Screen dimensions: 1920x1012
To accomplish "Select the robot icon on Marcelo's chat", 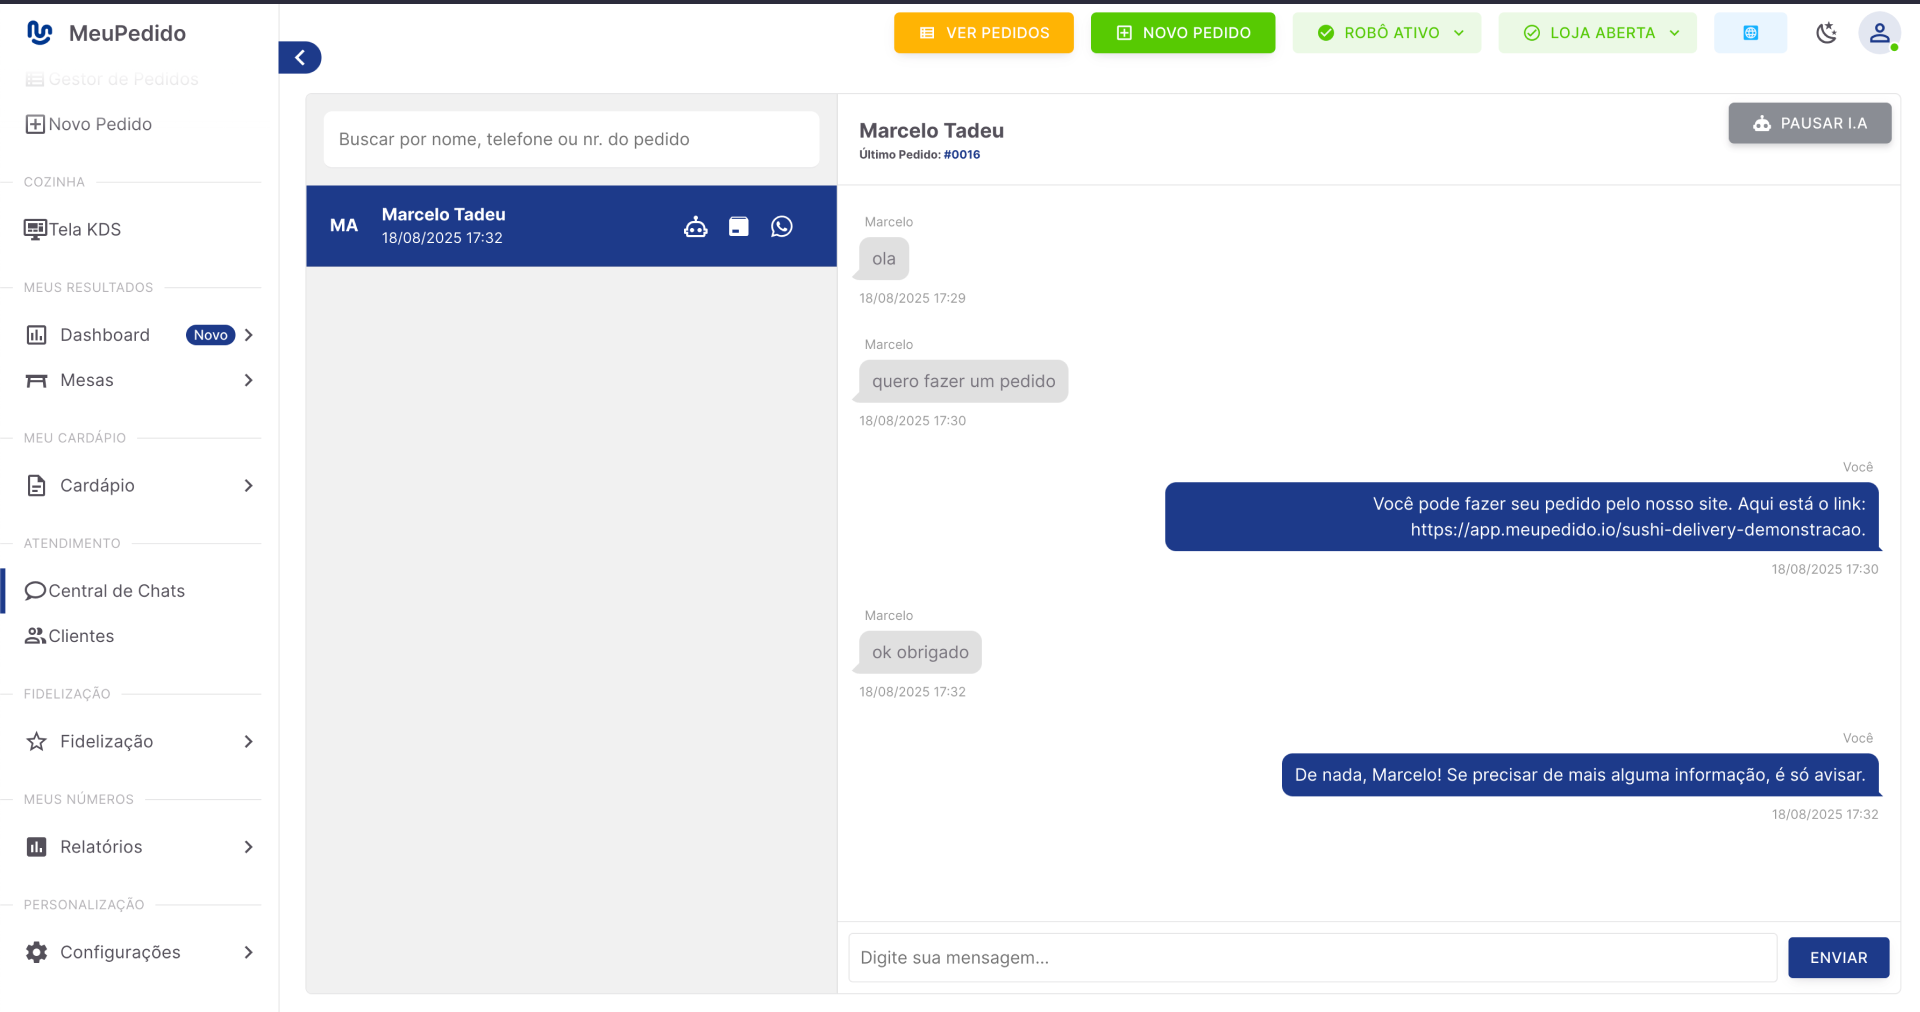I will pos(696,226).
